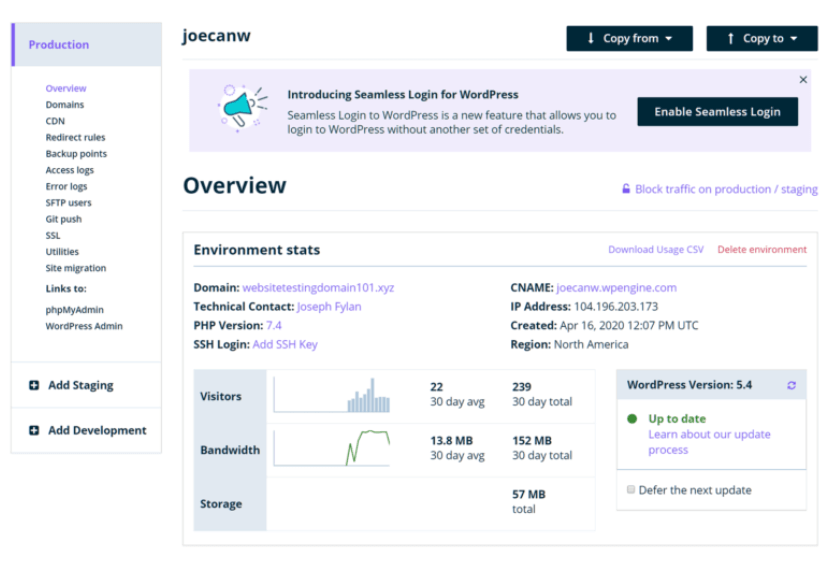Click the 239 visitors 30 day total
The image size is (830, 562).
click(x=521, y=387)
